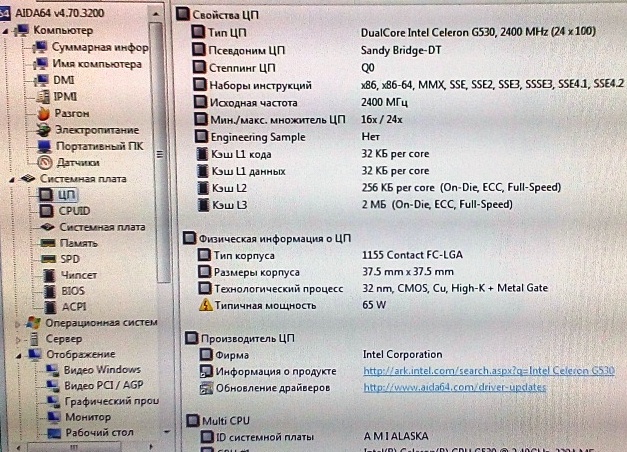The image size is (627, 452).
Task: Open the Суммарная информация icon
Action: tap(40, 47)
